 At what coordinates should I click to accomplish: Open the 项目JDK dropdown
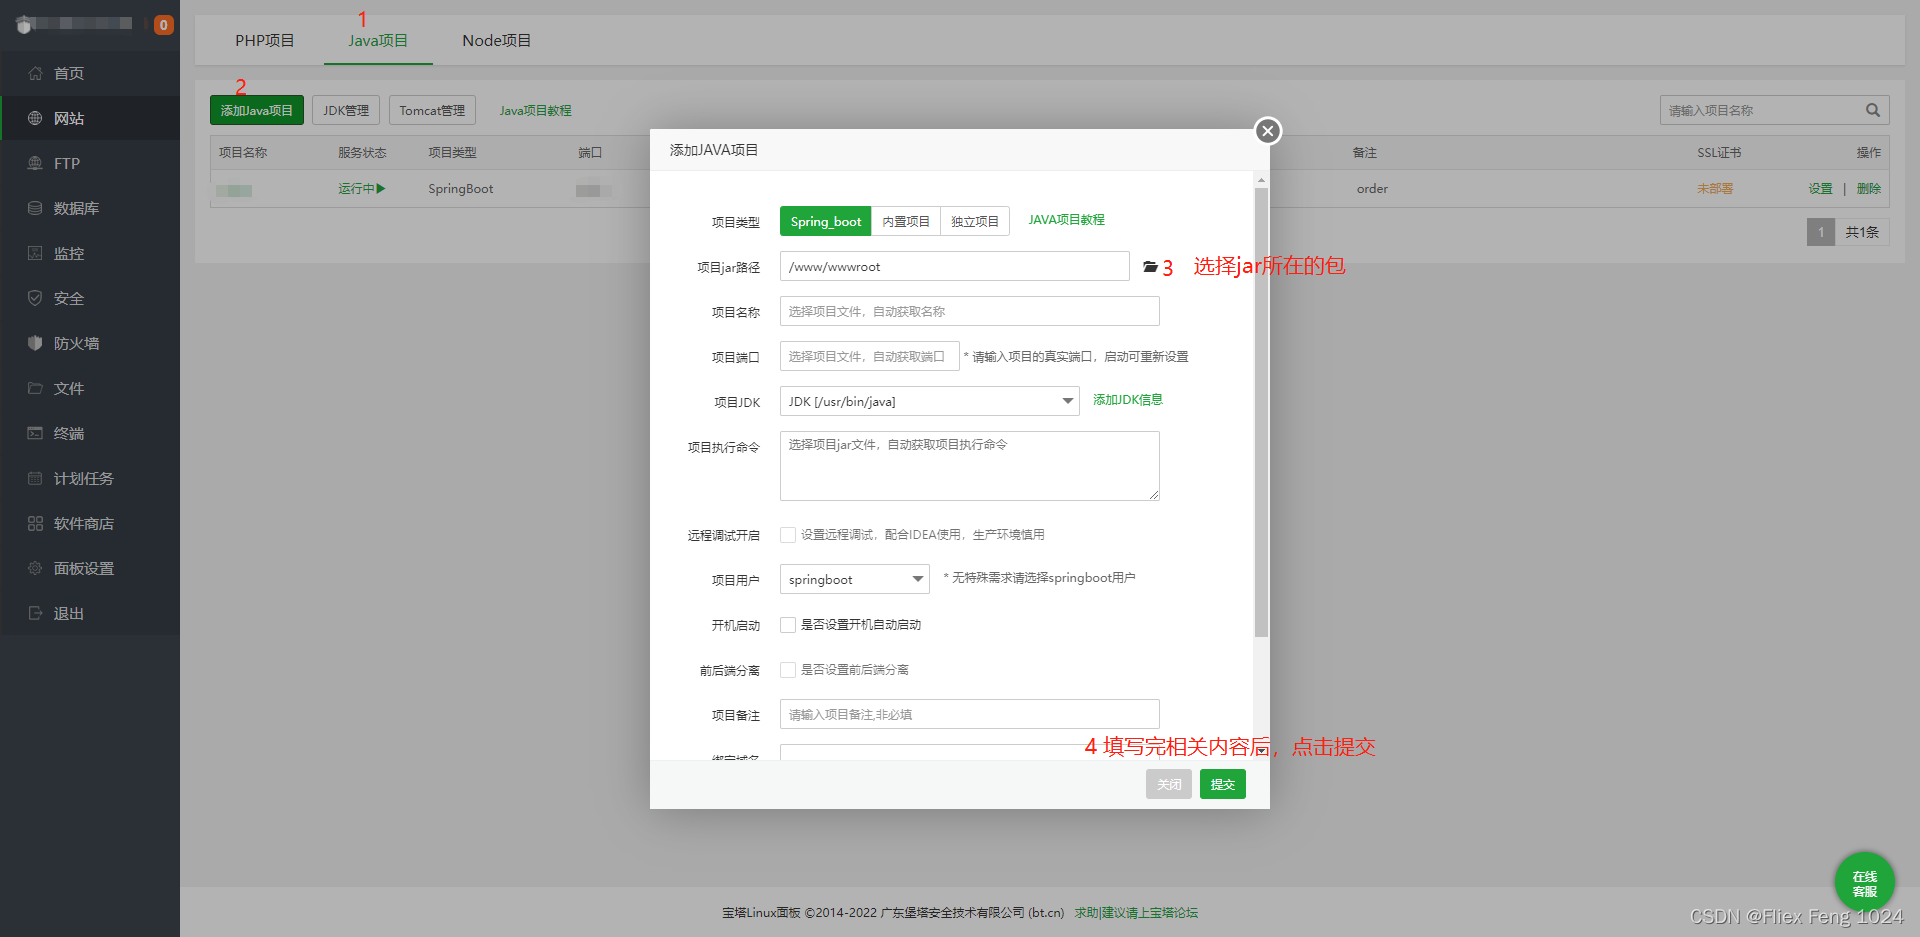coord(929,401)
